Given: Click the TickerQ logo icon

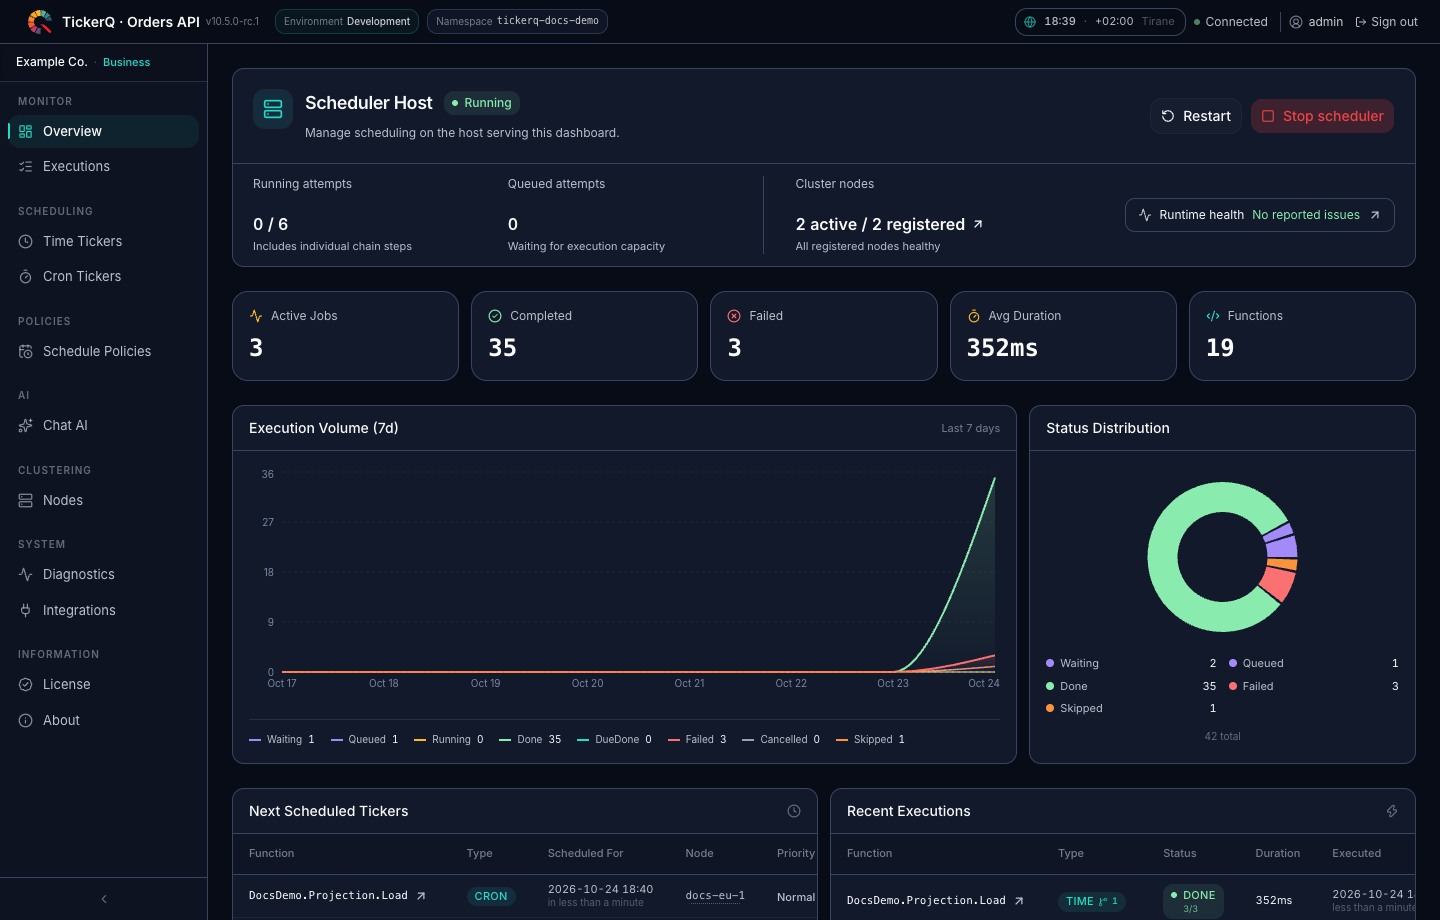Looking at the screenshot, I should coord(40,21).
